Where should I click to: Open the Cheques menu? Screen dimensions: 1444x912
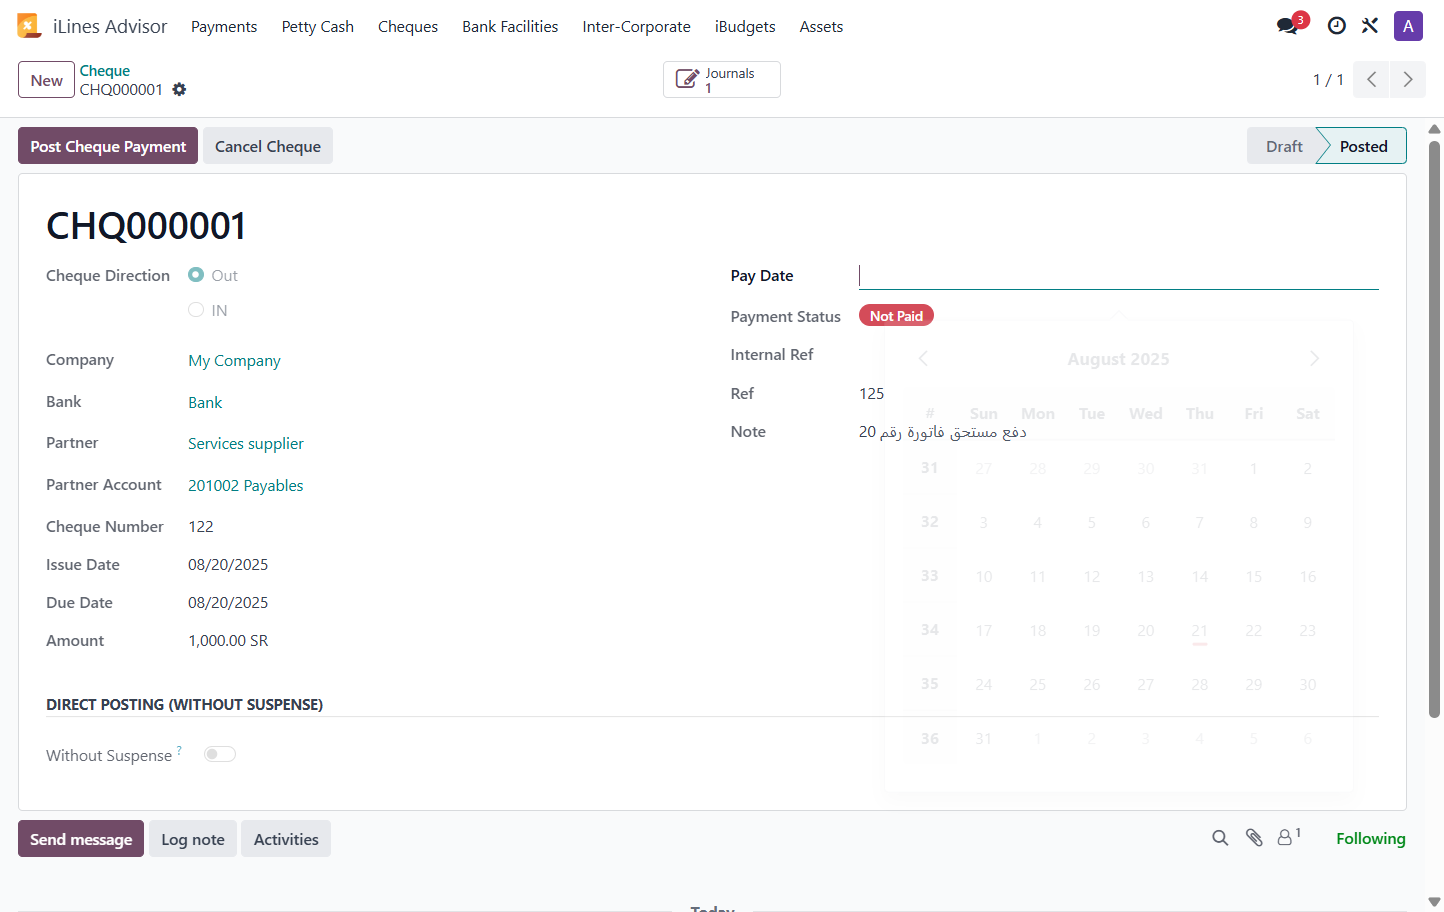pyautogui.click(x=408, y=26)
